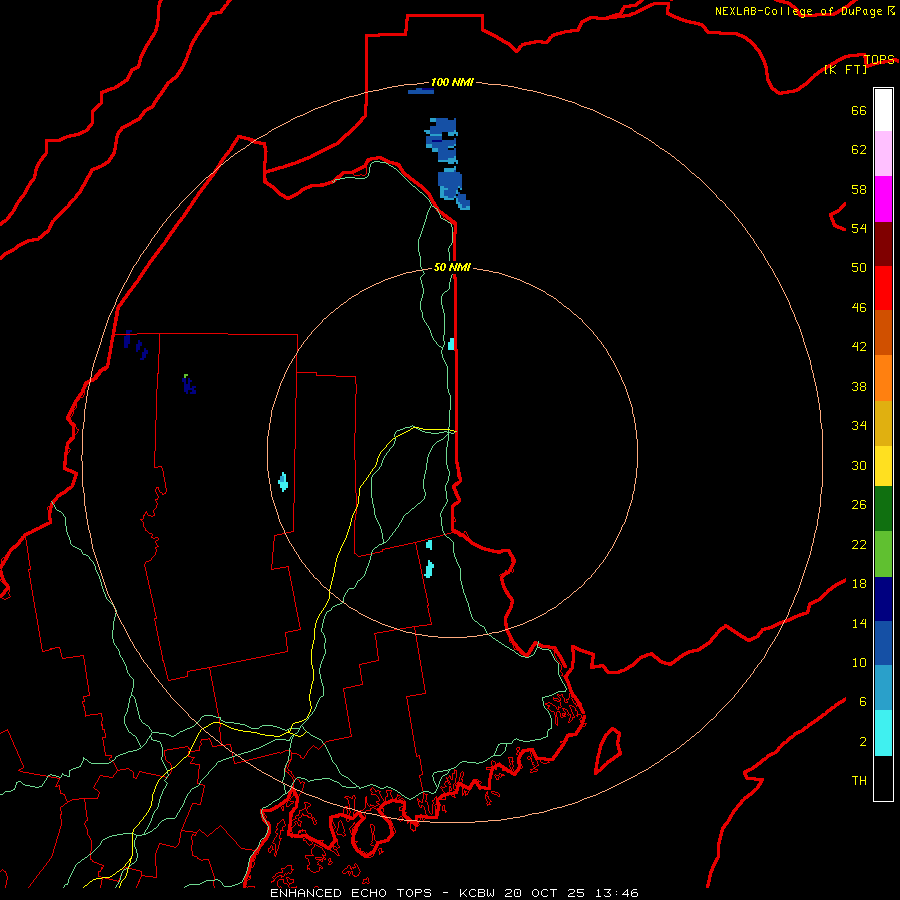The width and height of the screenshot is (900, 900).
Task: Click the white 66+ kft color swatch
Action: click(883, 110)
